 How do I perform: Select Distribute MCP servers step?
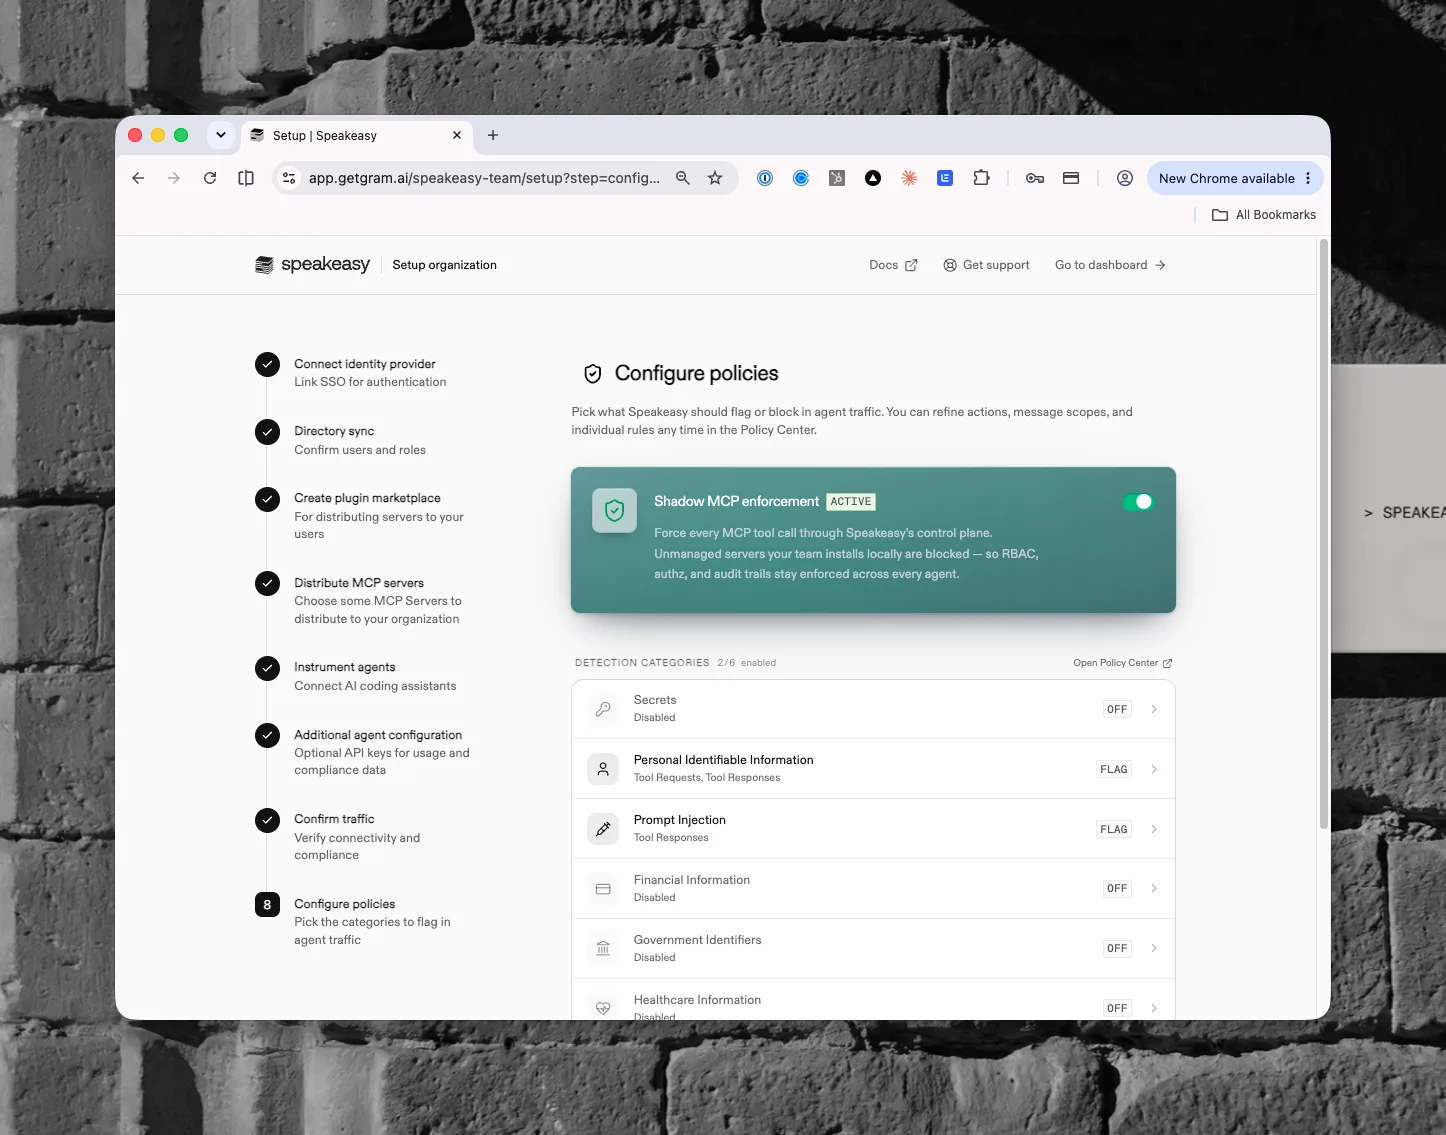(367, 600)
